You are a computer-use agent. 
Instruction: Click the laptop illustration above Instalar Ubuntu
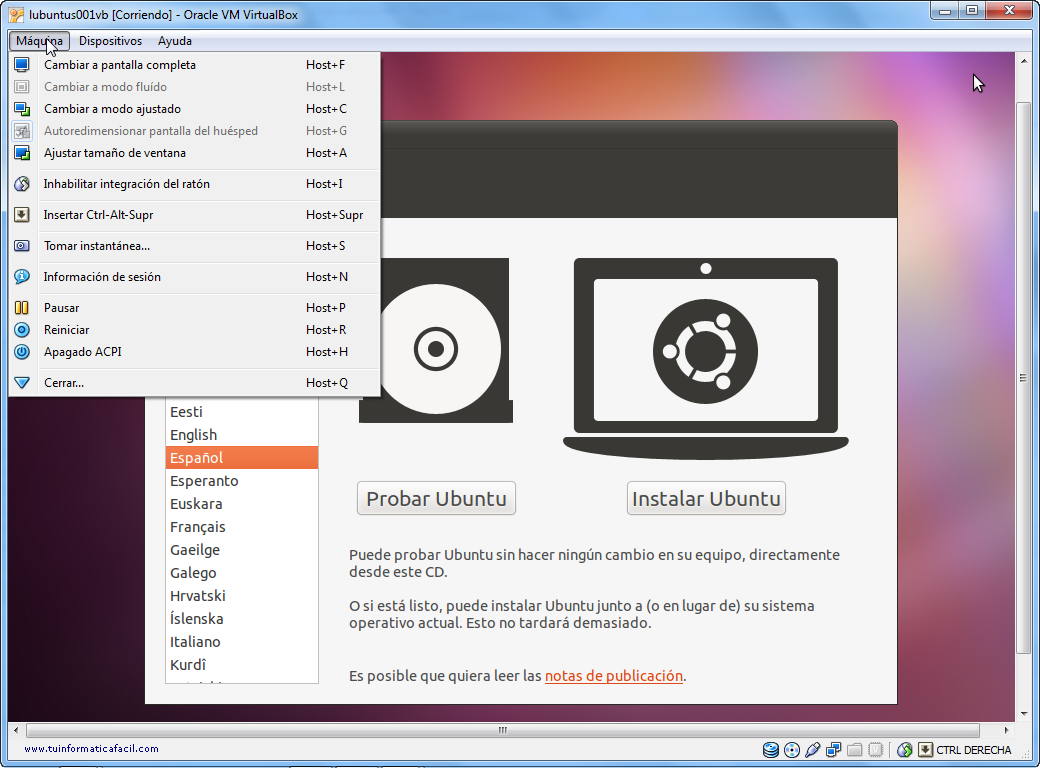706,358
